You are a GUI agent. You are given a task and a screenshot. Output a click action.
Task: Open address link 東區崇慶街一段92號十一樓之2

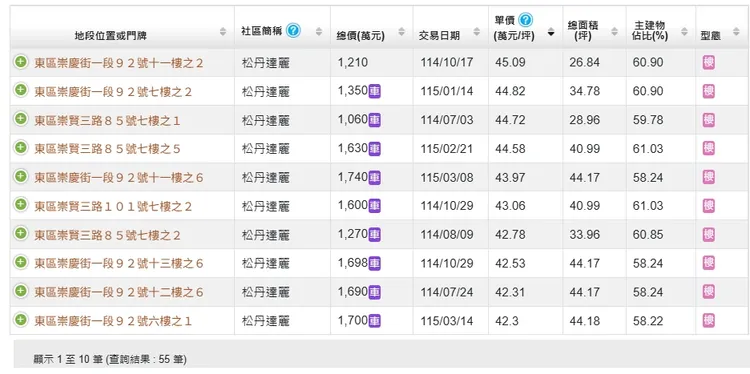(x=119, y=63)
